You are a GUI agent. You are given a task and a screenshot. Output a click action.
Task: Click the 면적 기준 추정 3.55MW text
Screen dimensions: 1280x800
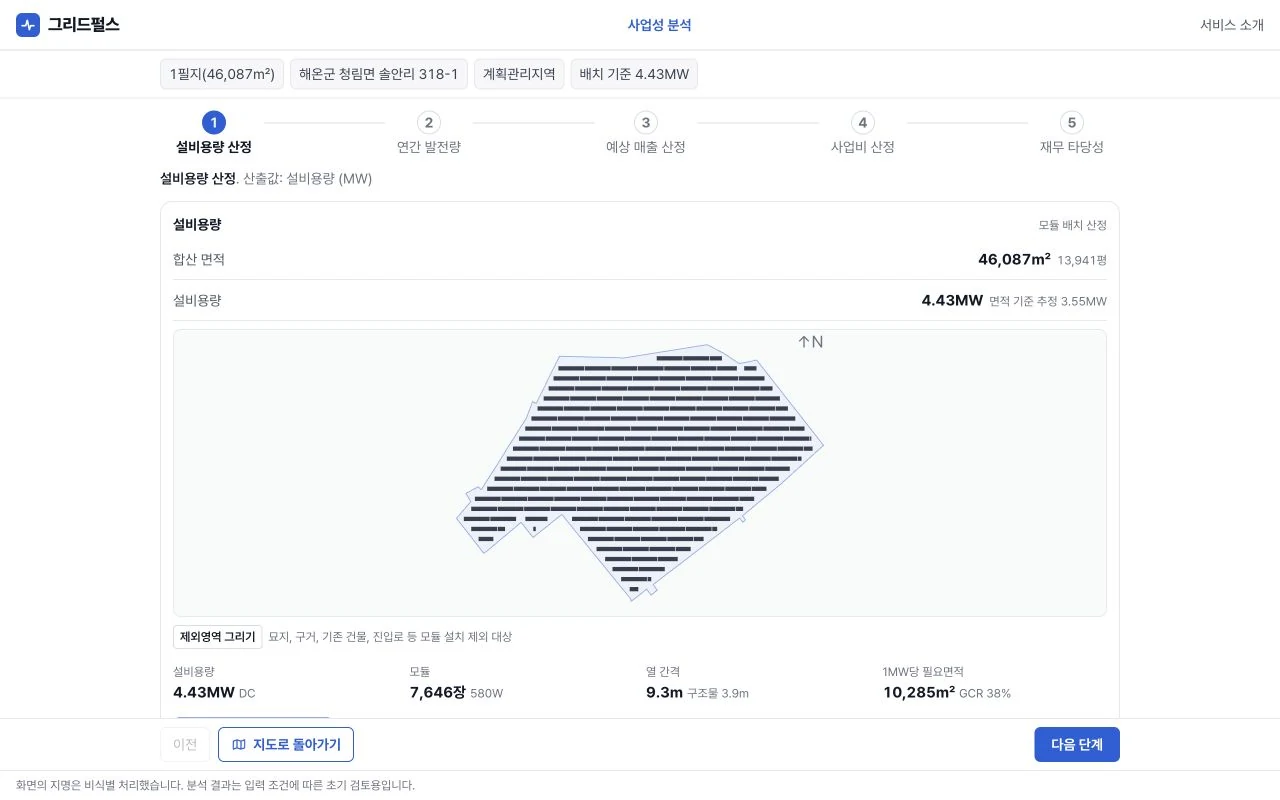(x=1048, y=301)
